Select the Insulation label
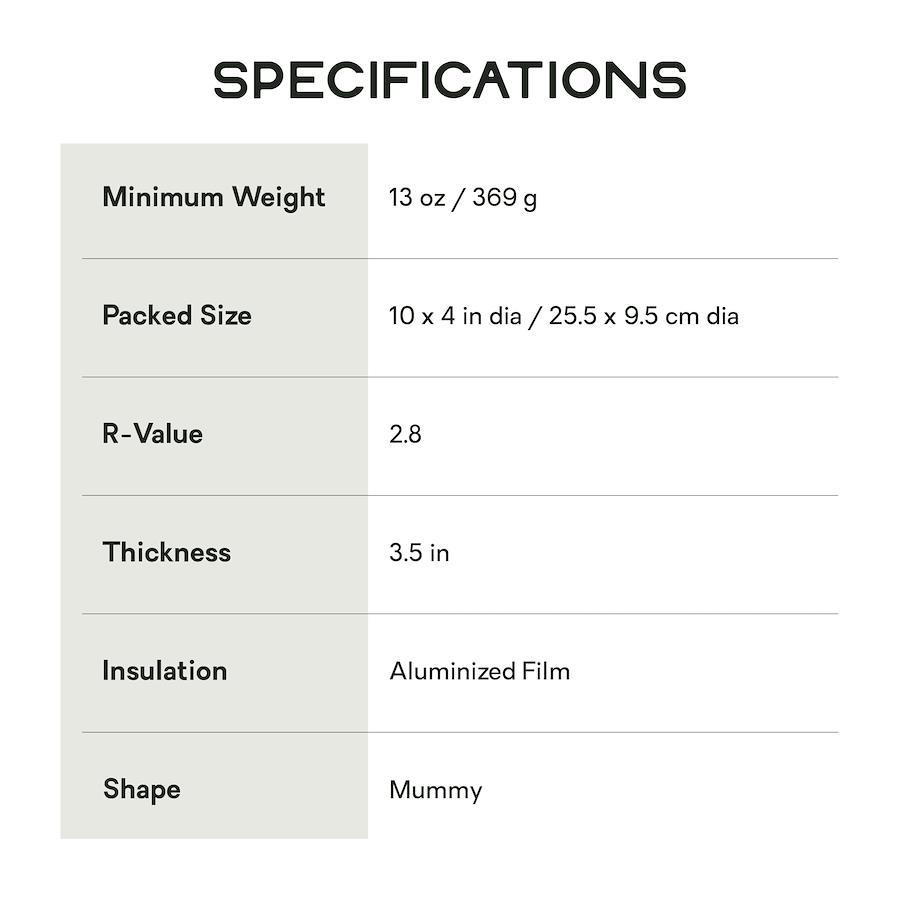 165,671
